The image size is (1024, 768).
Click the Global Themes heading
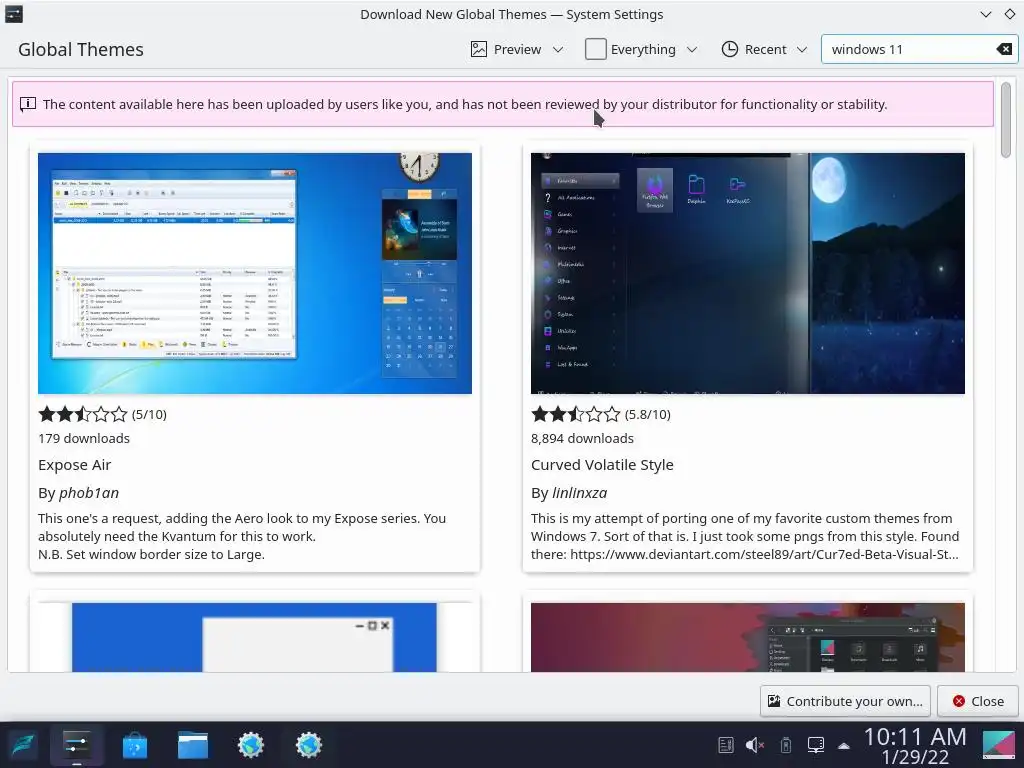[81, 50]
